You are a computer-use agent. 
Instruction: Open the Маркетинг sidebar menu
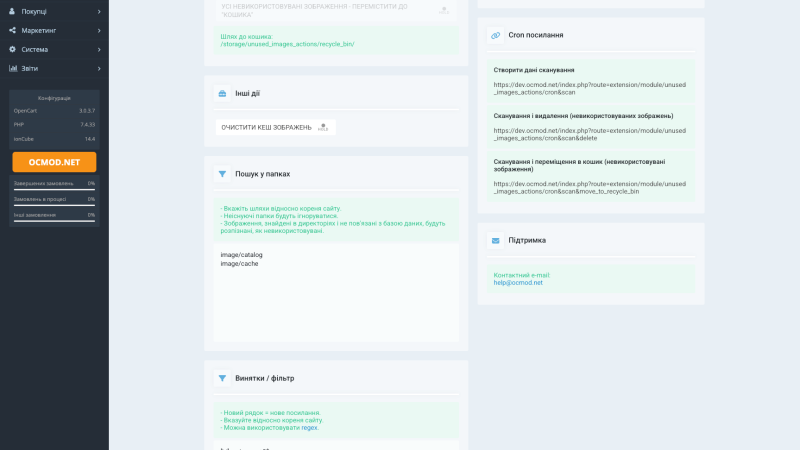(54, 30)
